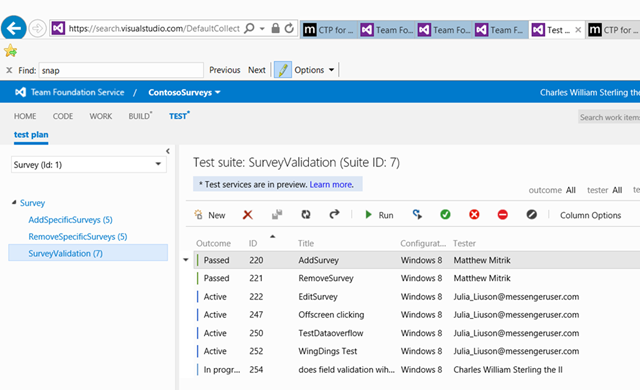Viewport: 640px width, 390px height.
Task: Toggle the find highlight pencil button
Action: tap(283, 70)
